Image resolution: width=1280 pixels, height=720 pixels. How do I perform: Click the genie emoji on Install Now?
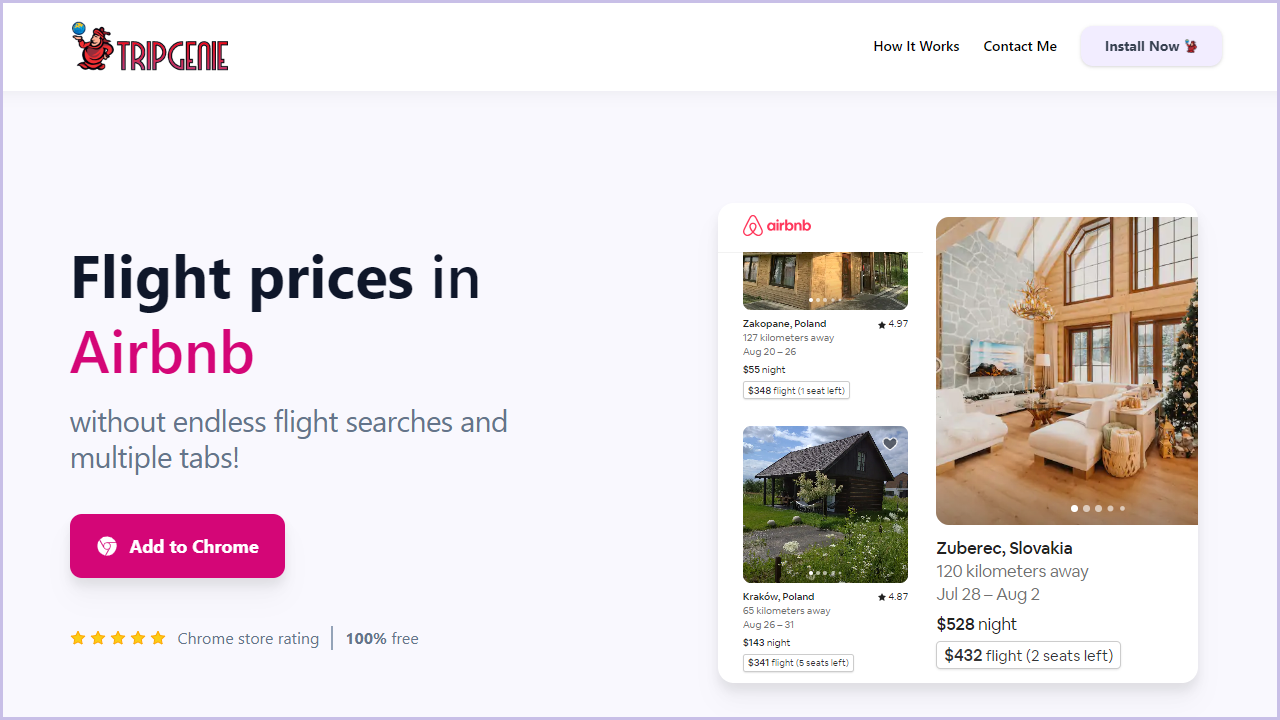(x=1190, y=46)
